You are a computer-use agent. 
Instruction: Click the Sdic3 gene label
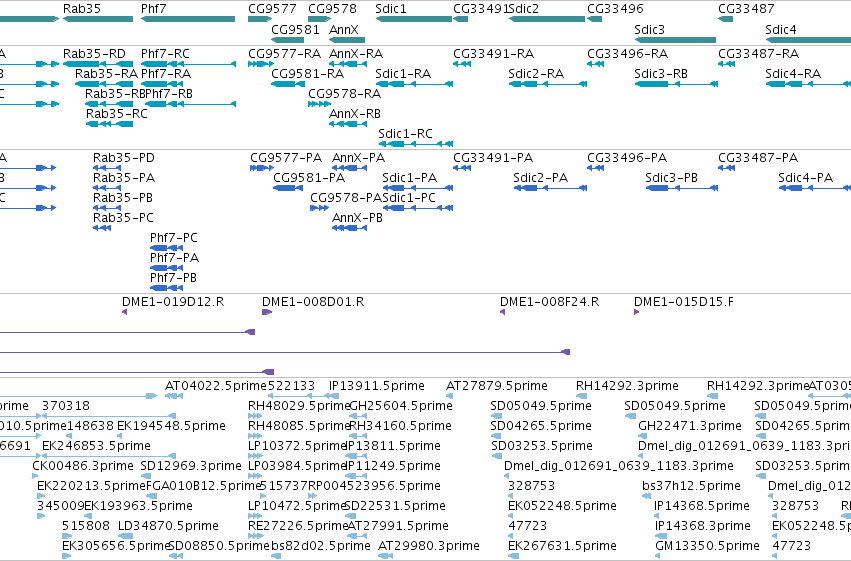tap(649, 29)
